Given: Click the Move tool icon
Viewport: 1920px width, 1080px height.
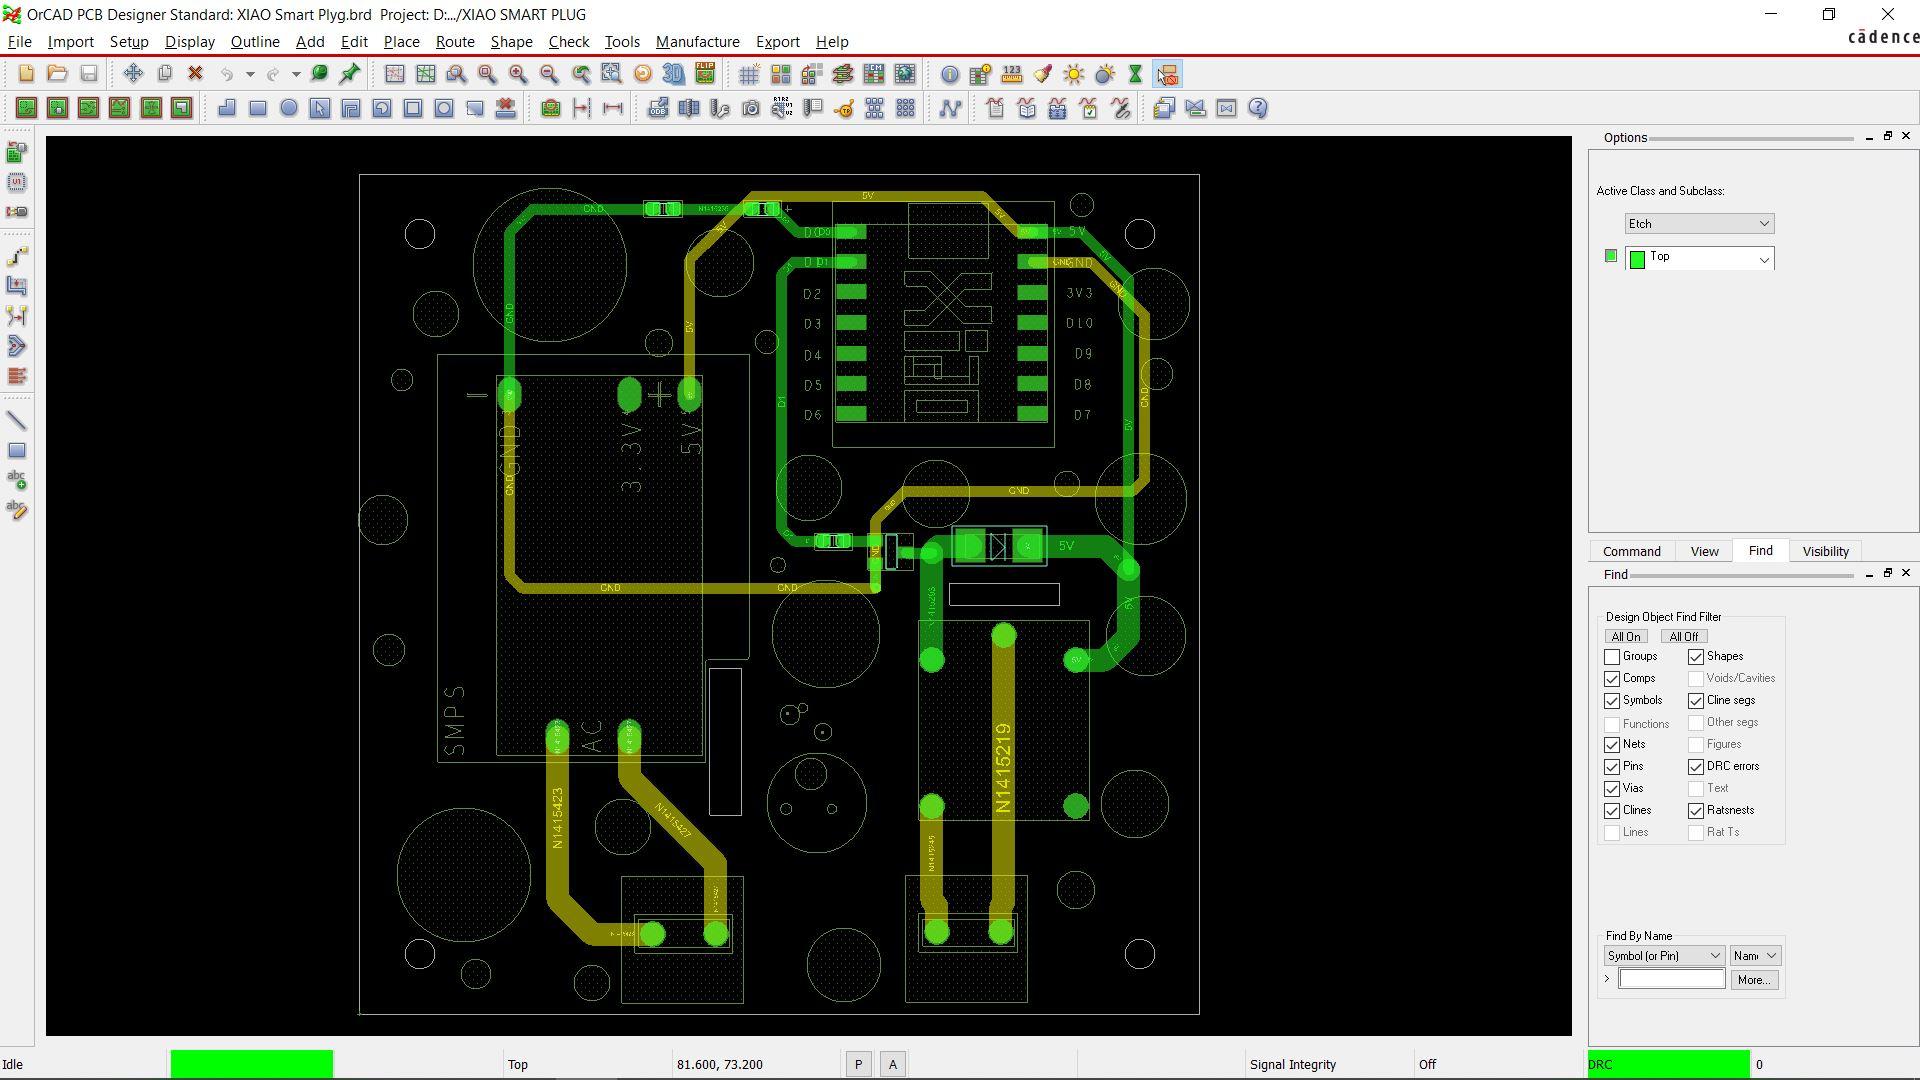Looking at the screenshot, I should [x=133, y=74].
